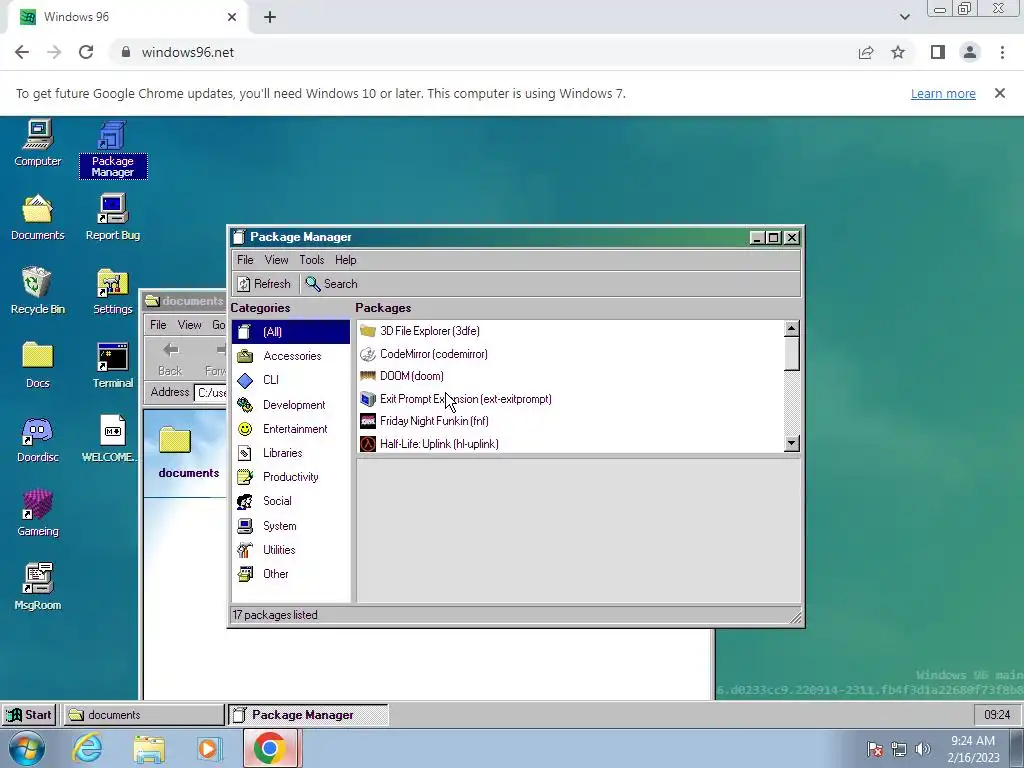Open the View menu in documents window
The width and height of the screenshot is (1024, 768).
point(189,325)
